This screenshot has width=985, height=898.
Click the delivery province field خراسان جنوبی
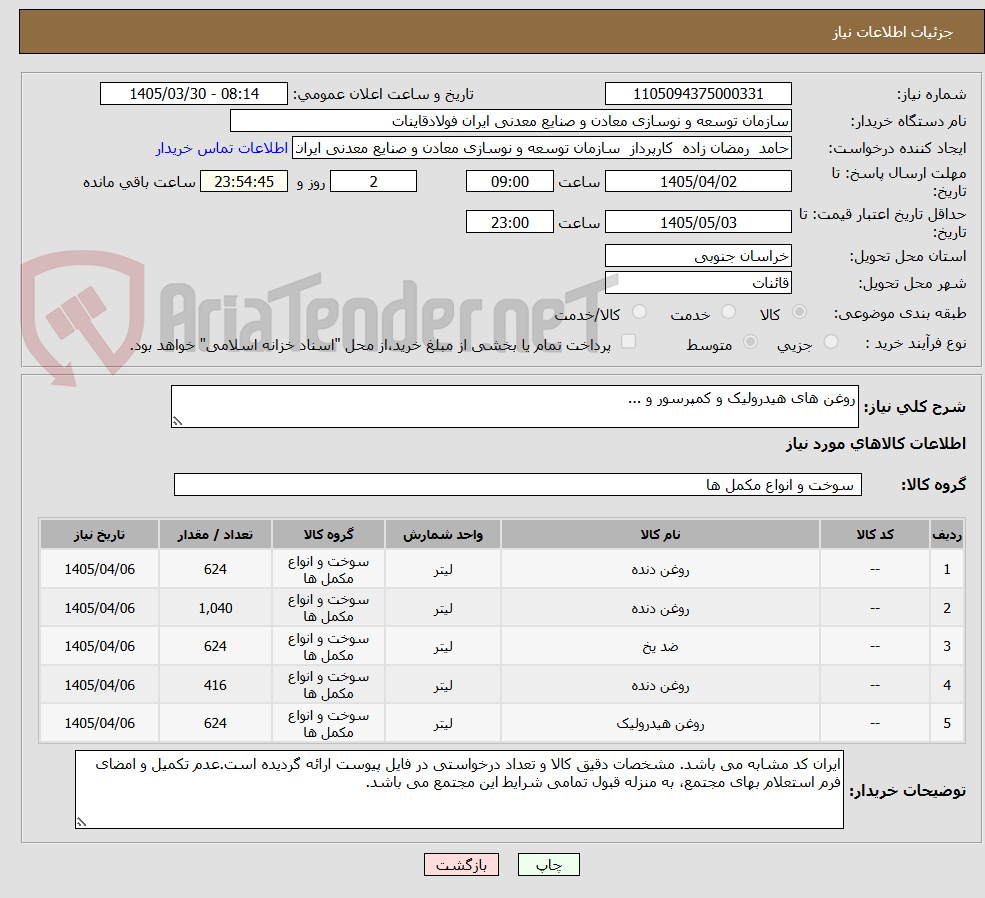click(x=698, y=256)
